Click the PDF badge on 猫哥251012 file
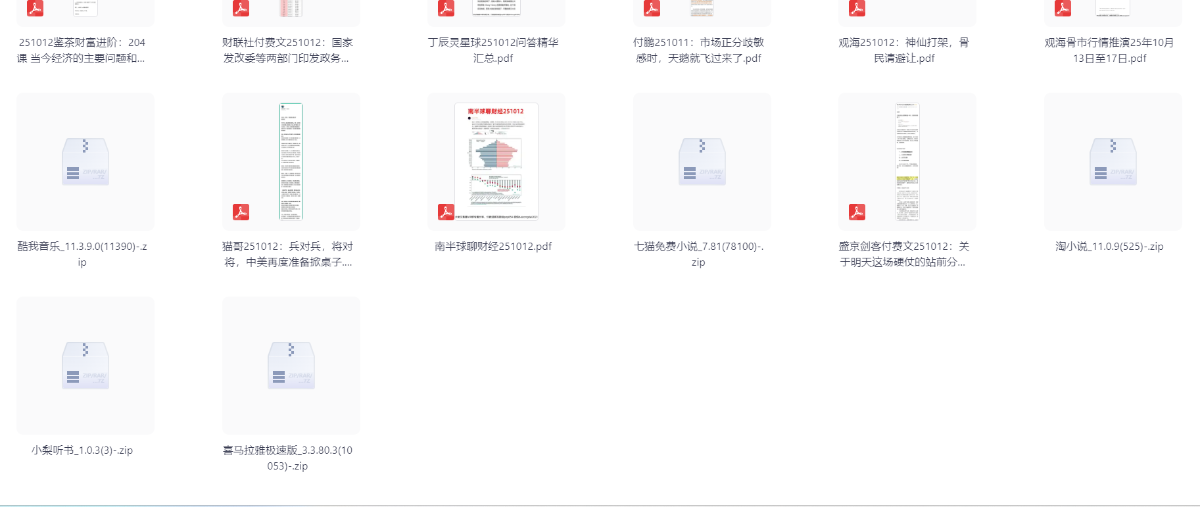Screen dimensions: 1200x507 tap(241, 211)
